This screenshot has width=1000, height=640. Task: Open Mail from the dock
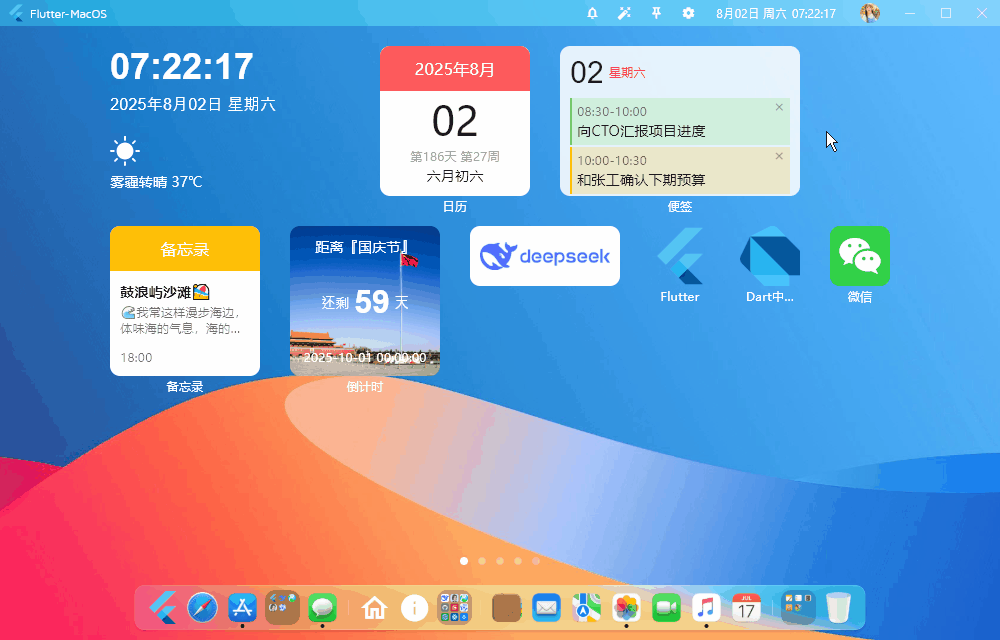click(x=546, y=607)
